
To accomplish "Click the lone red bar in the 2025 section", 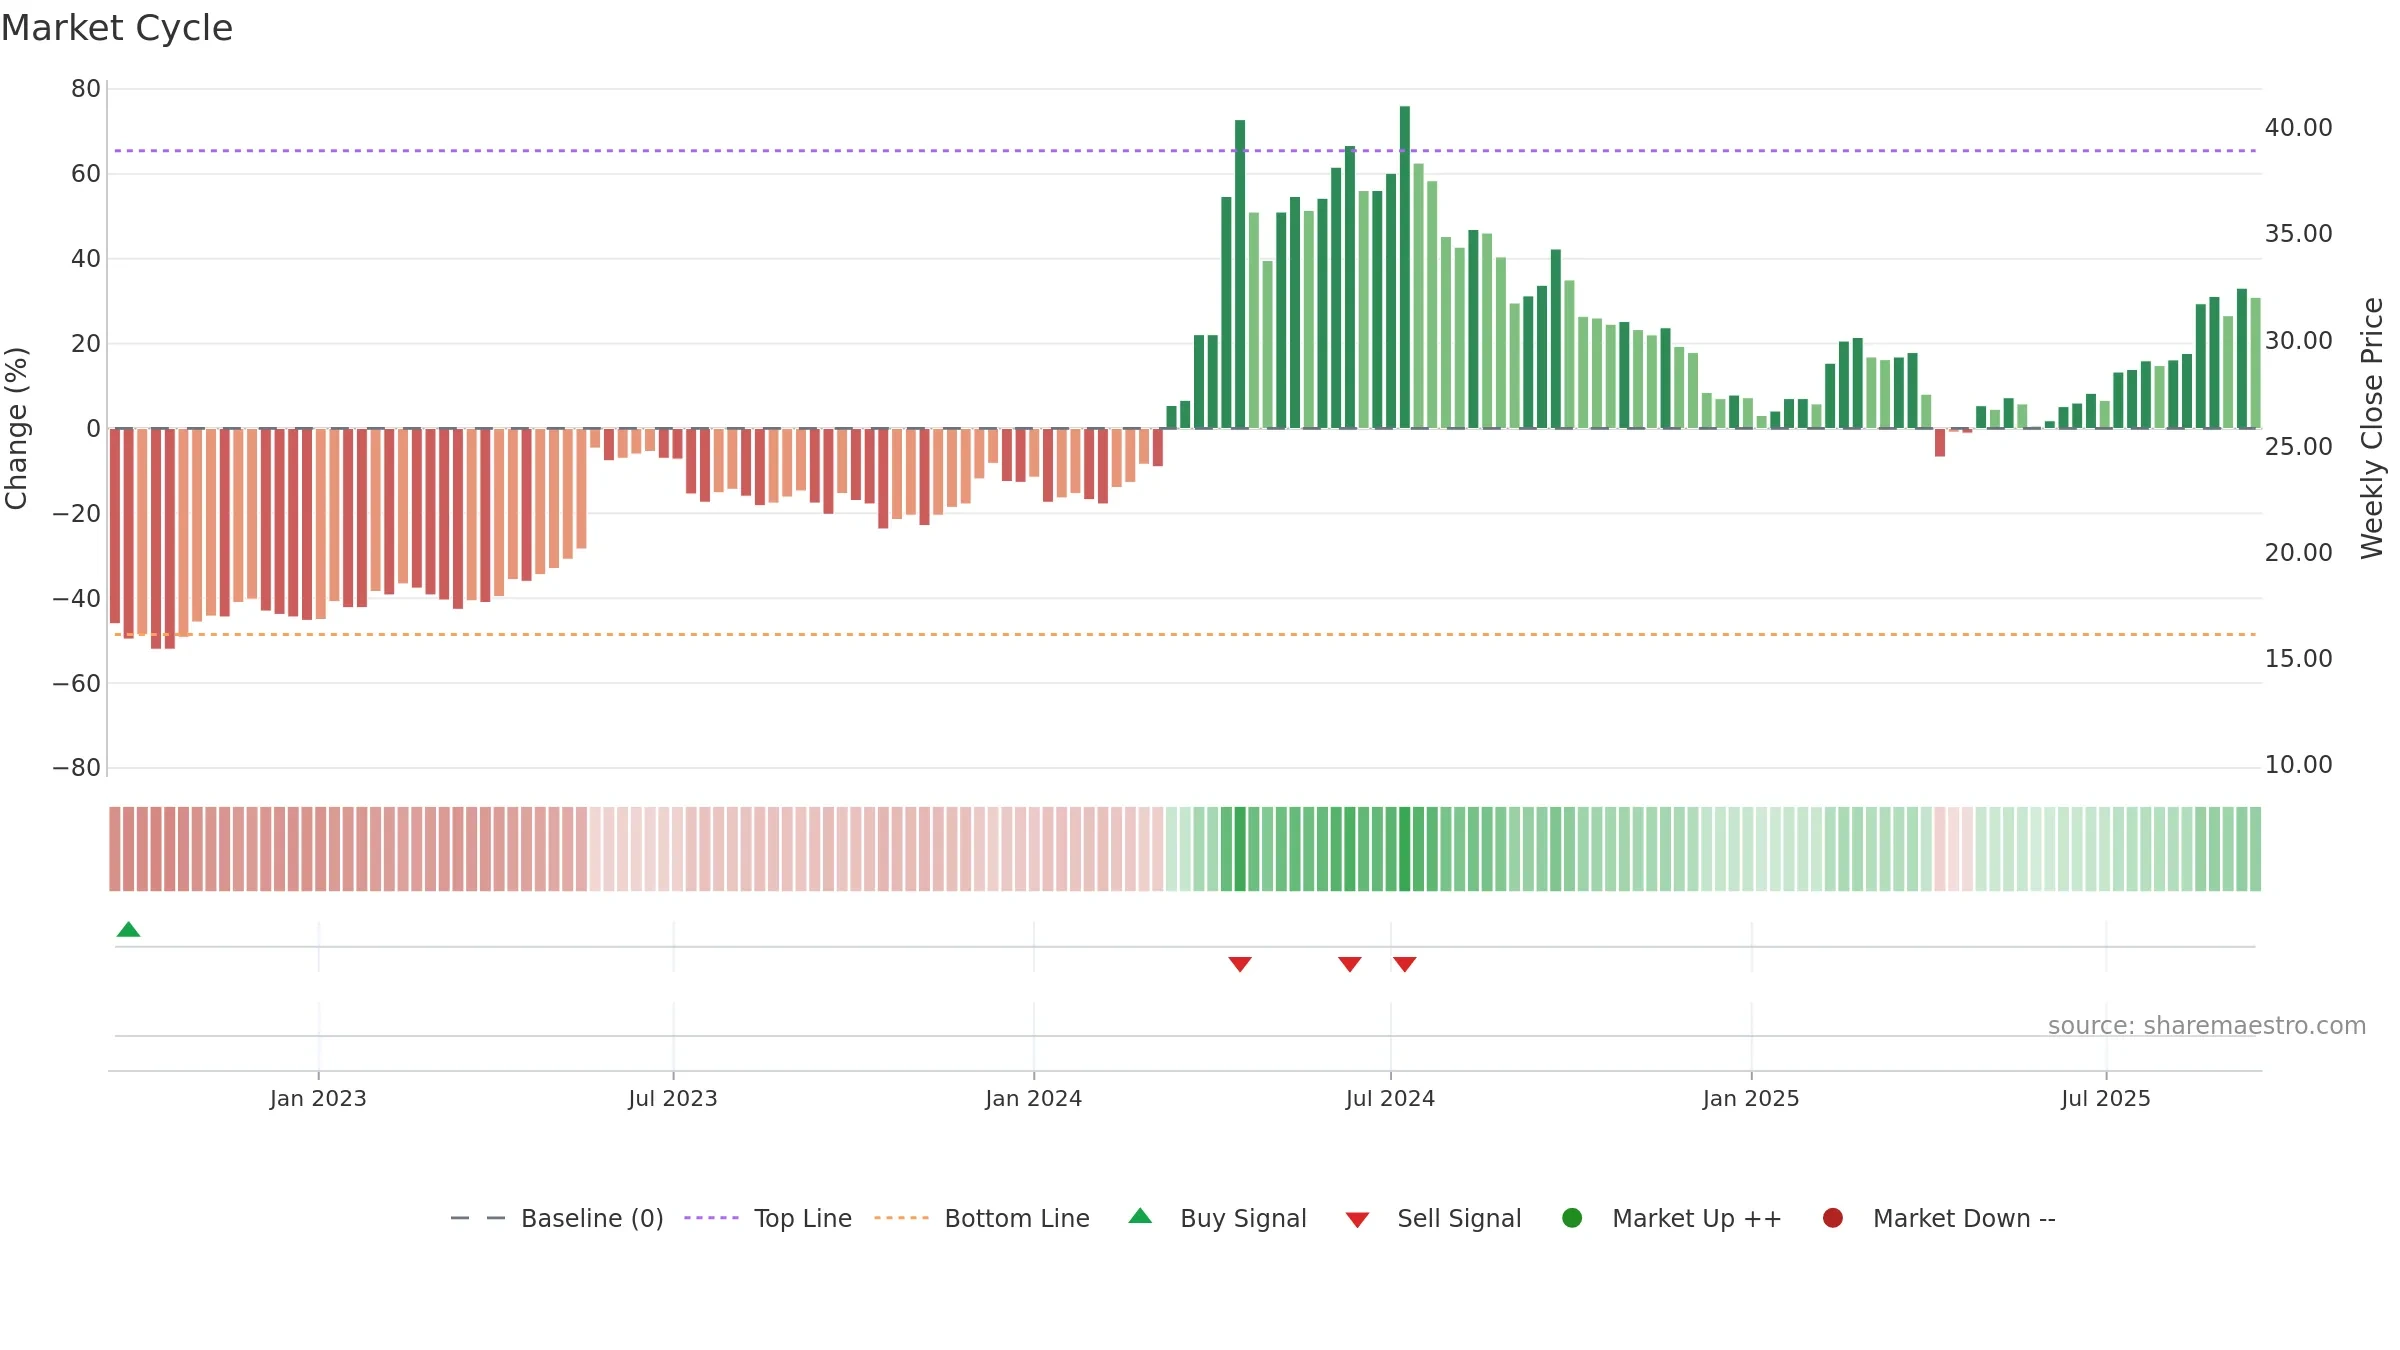I will tap(1940, 443).
